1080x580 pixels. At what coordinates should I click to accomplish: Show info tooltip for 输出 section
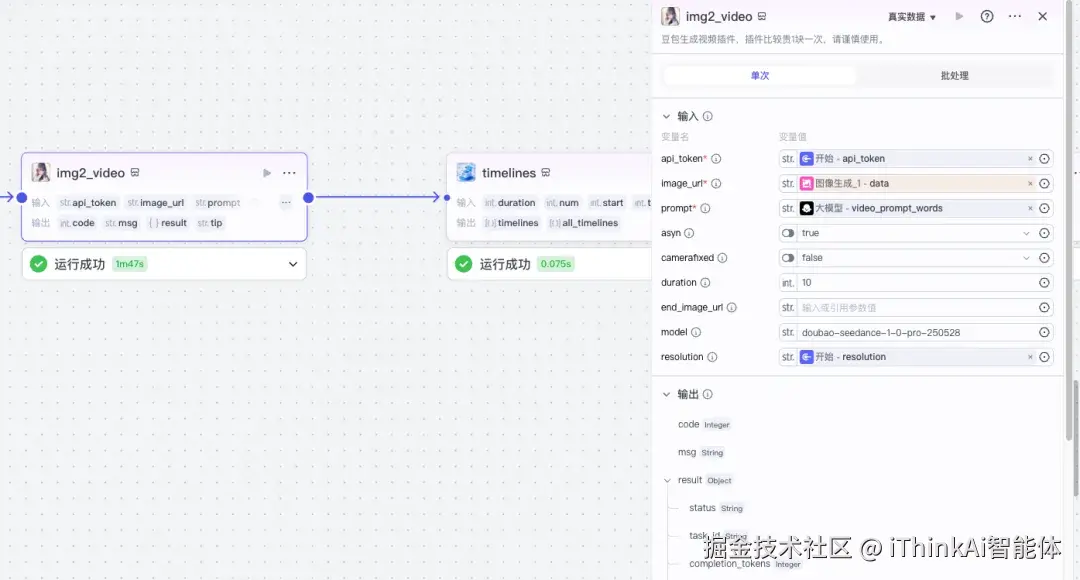[707, 395]
